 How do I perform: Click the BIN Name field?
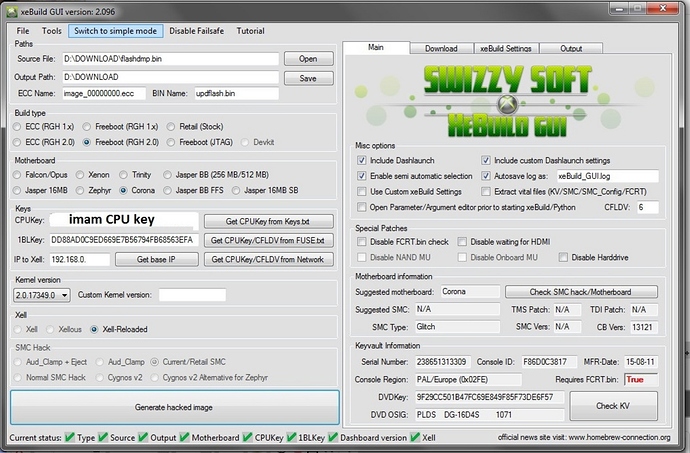click(237, 93)
